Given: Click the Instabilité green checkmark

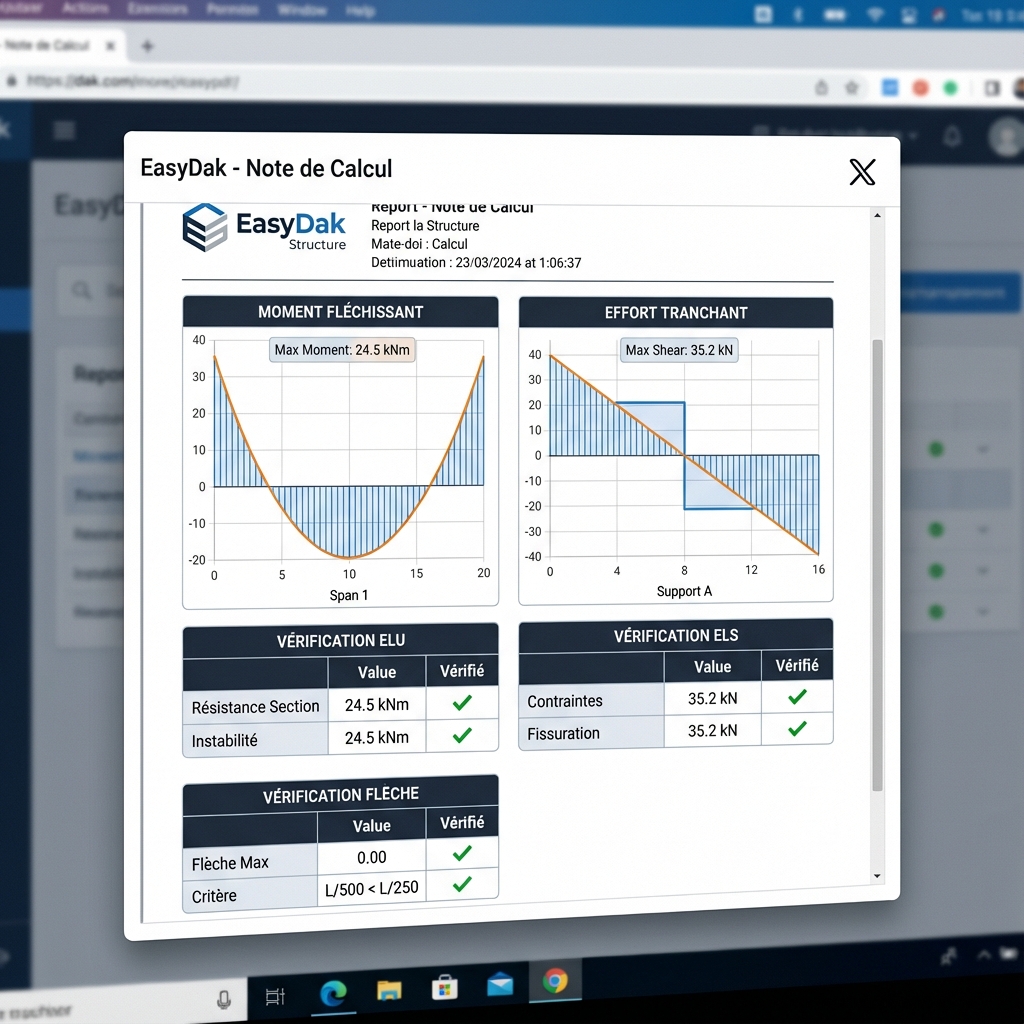Looking at the screenshot, I should [462, 735].
